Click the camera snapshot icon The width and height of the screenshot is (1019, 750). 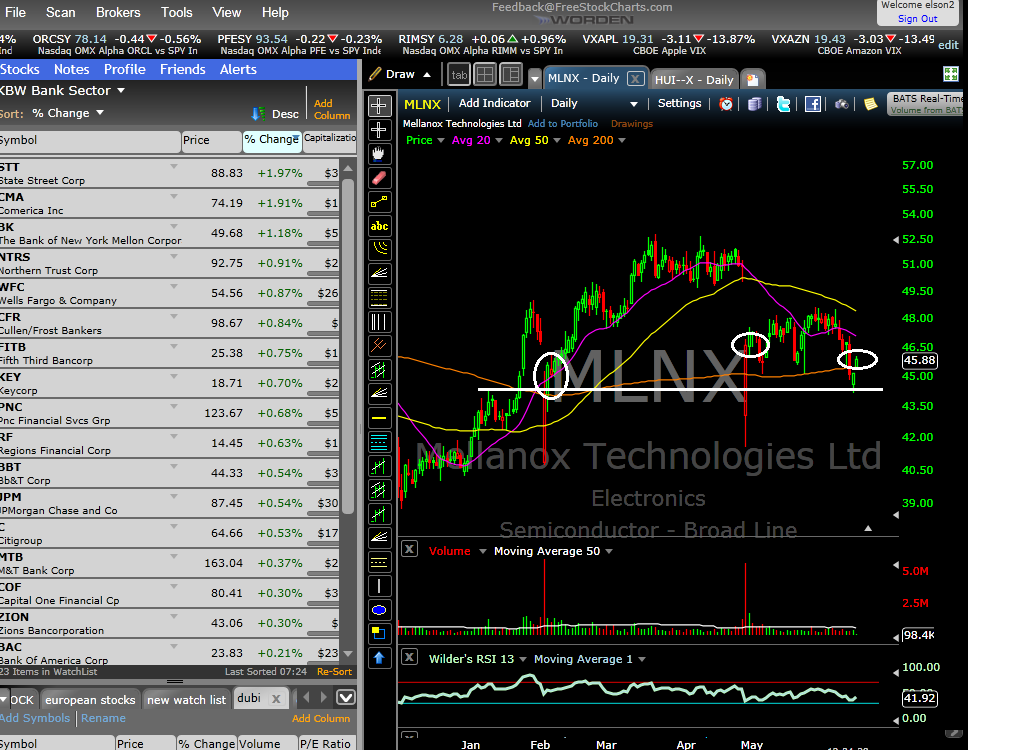click(842, 104)
